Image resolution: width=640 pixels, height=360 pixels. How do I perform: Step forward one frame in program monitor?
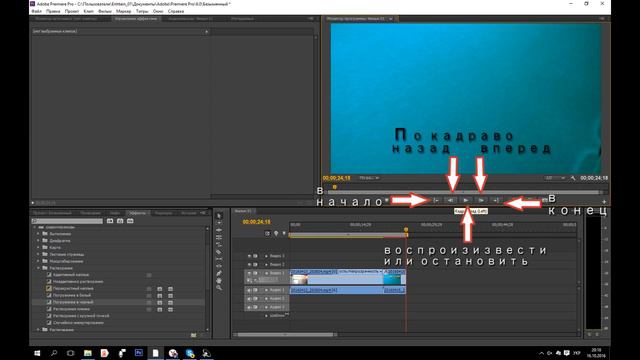click(x=481, y=200)
